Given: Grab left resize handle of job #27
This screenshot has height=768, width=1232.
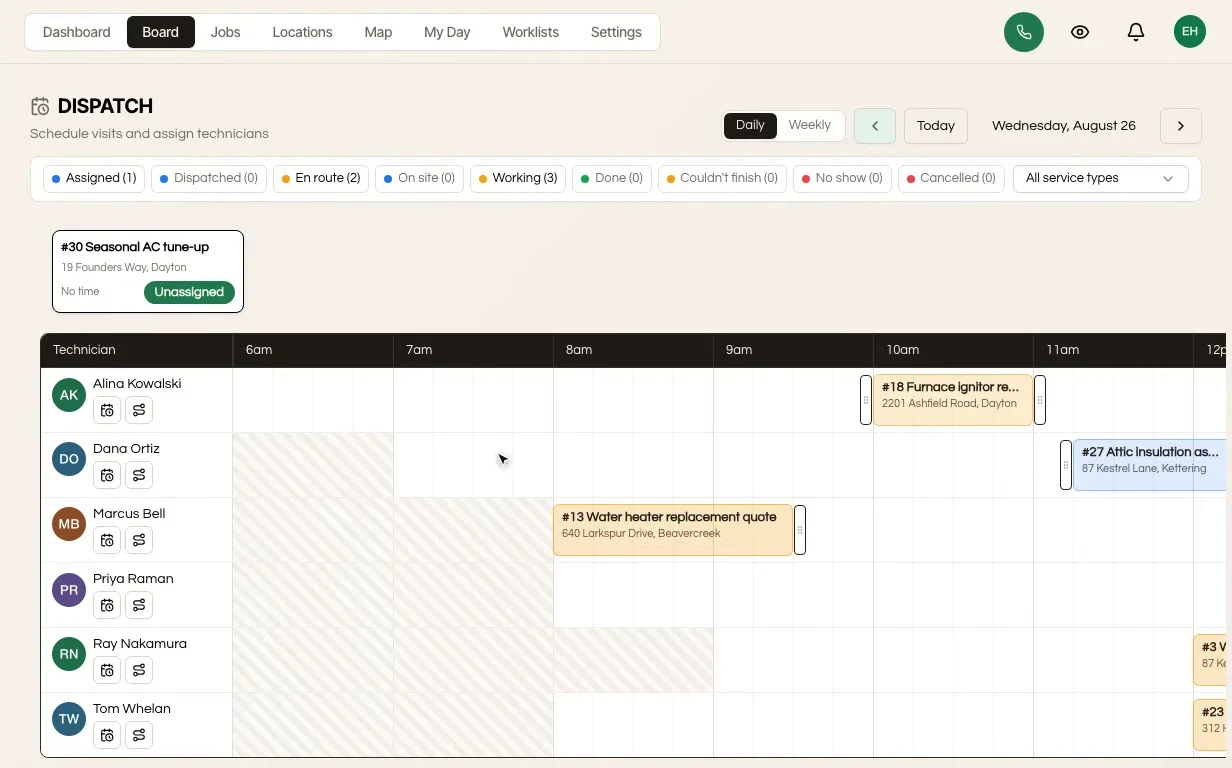Looking at the screenshot, I should coord(1066,465).
